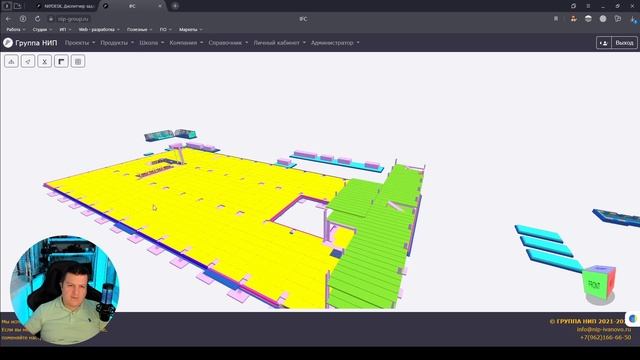Click the copy-window icon in title bar

tap(573, 6)
